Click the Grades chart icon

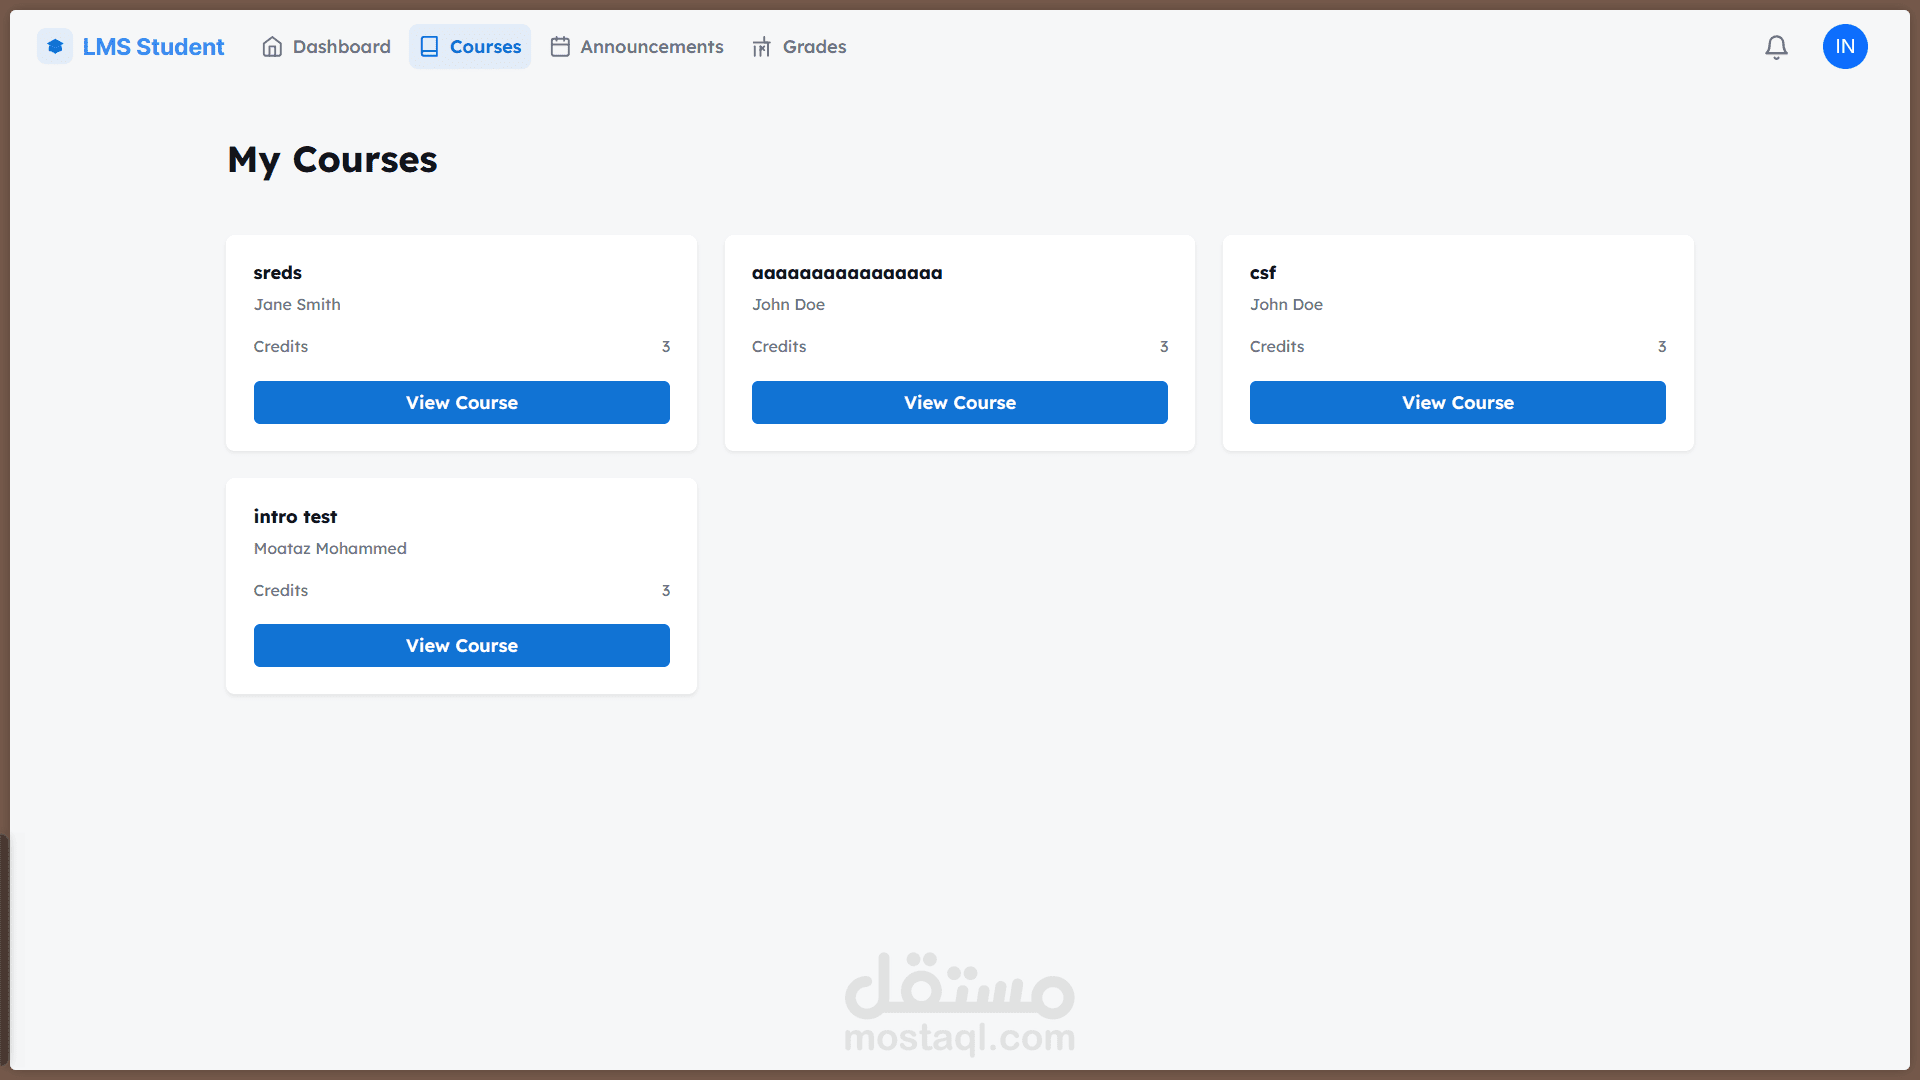762,47
